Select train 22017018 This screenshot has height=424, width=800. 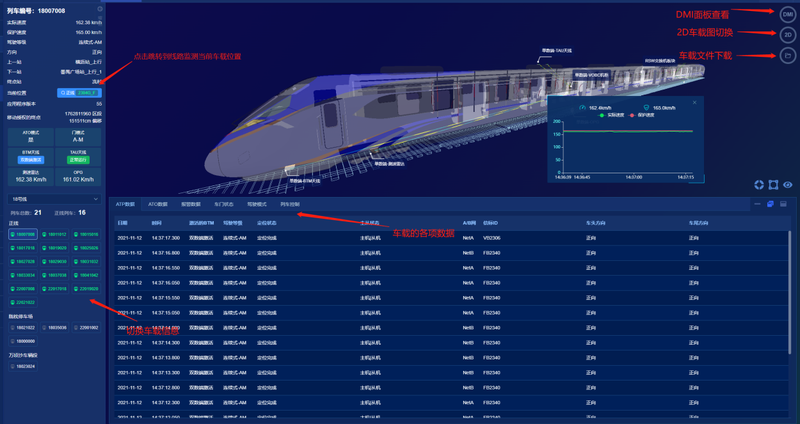[x=55, y=289]
